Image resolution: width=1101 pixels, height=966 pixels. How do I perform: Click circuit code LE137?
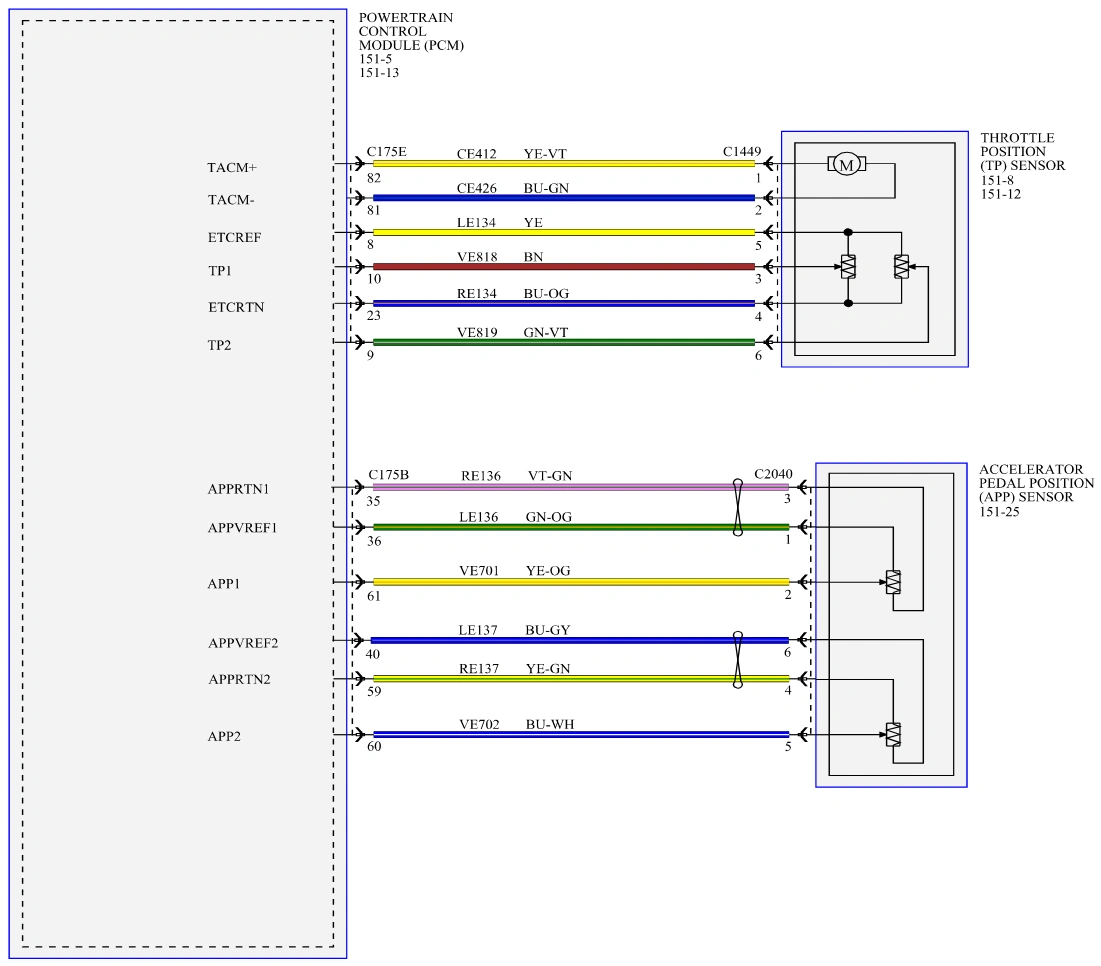click(x=477, y=630)
